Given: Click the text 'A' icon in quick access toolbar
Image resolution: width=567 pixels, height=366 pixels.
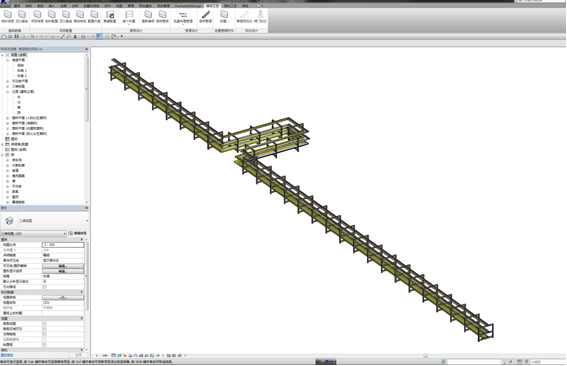Looking at the screenshot, I should coord(75,37).
